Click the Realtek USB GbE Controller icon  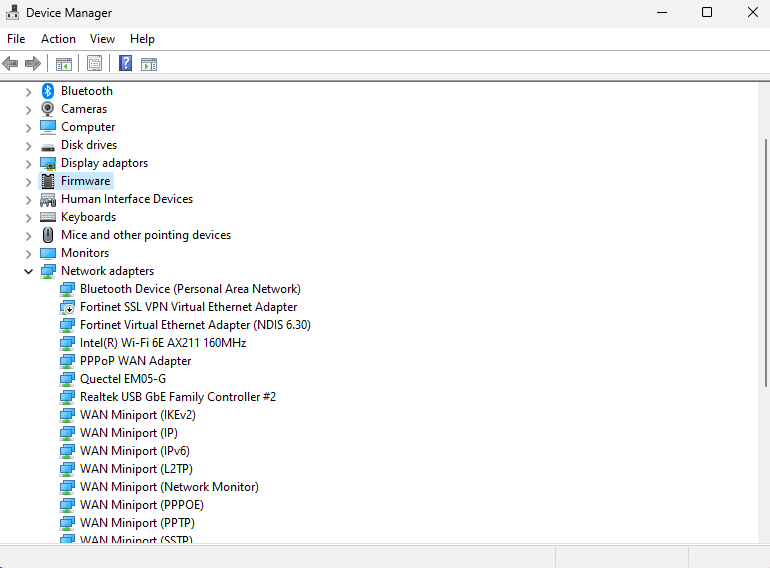67,397
